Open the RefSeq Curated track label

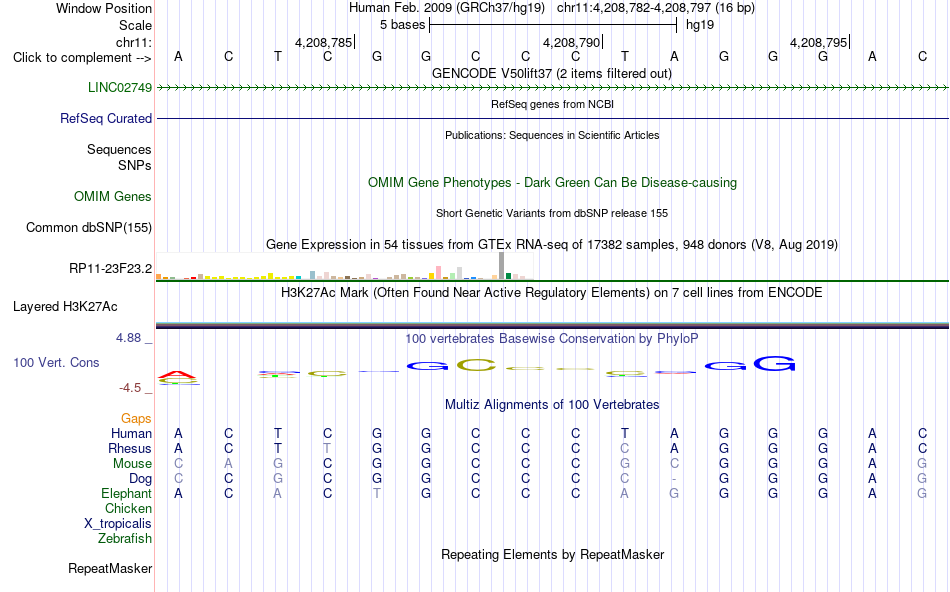[106, 118]
